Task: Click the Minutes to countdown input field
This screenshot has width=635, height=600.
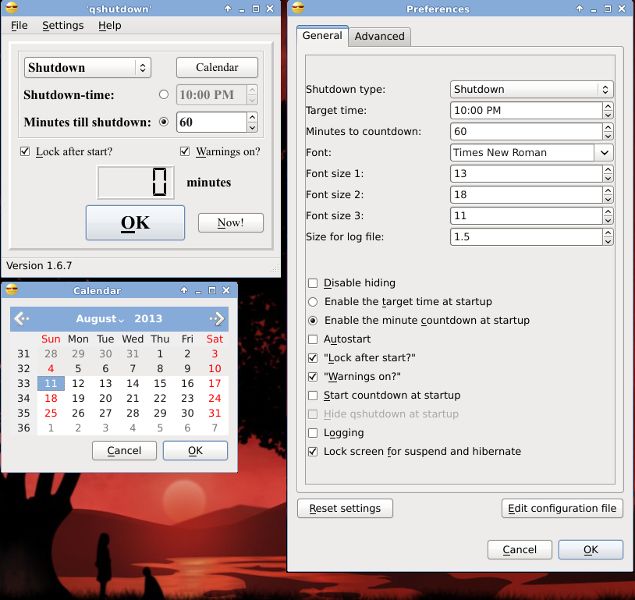Action: pyautogui.click(x=526, y=131)
